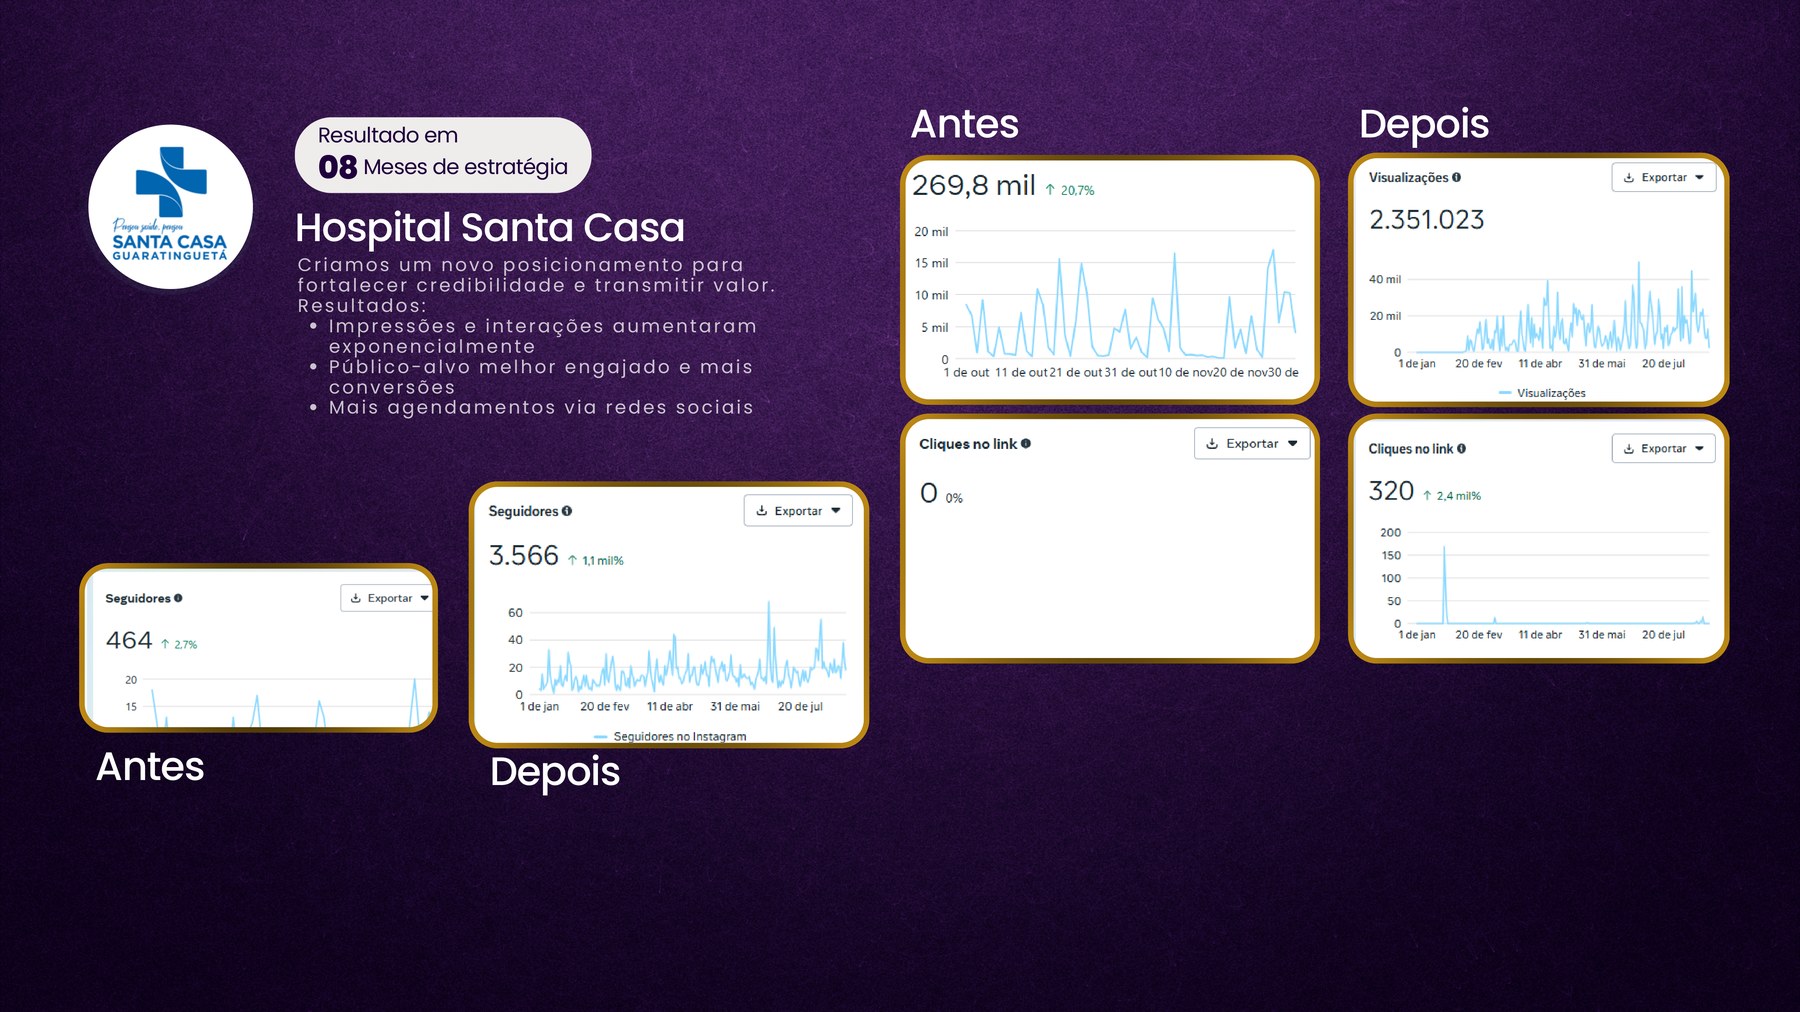1800x1012 pixels.
Task: Click the Depois heading above Visualizações card
Action: tap(1424, 125)
